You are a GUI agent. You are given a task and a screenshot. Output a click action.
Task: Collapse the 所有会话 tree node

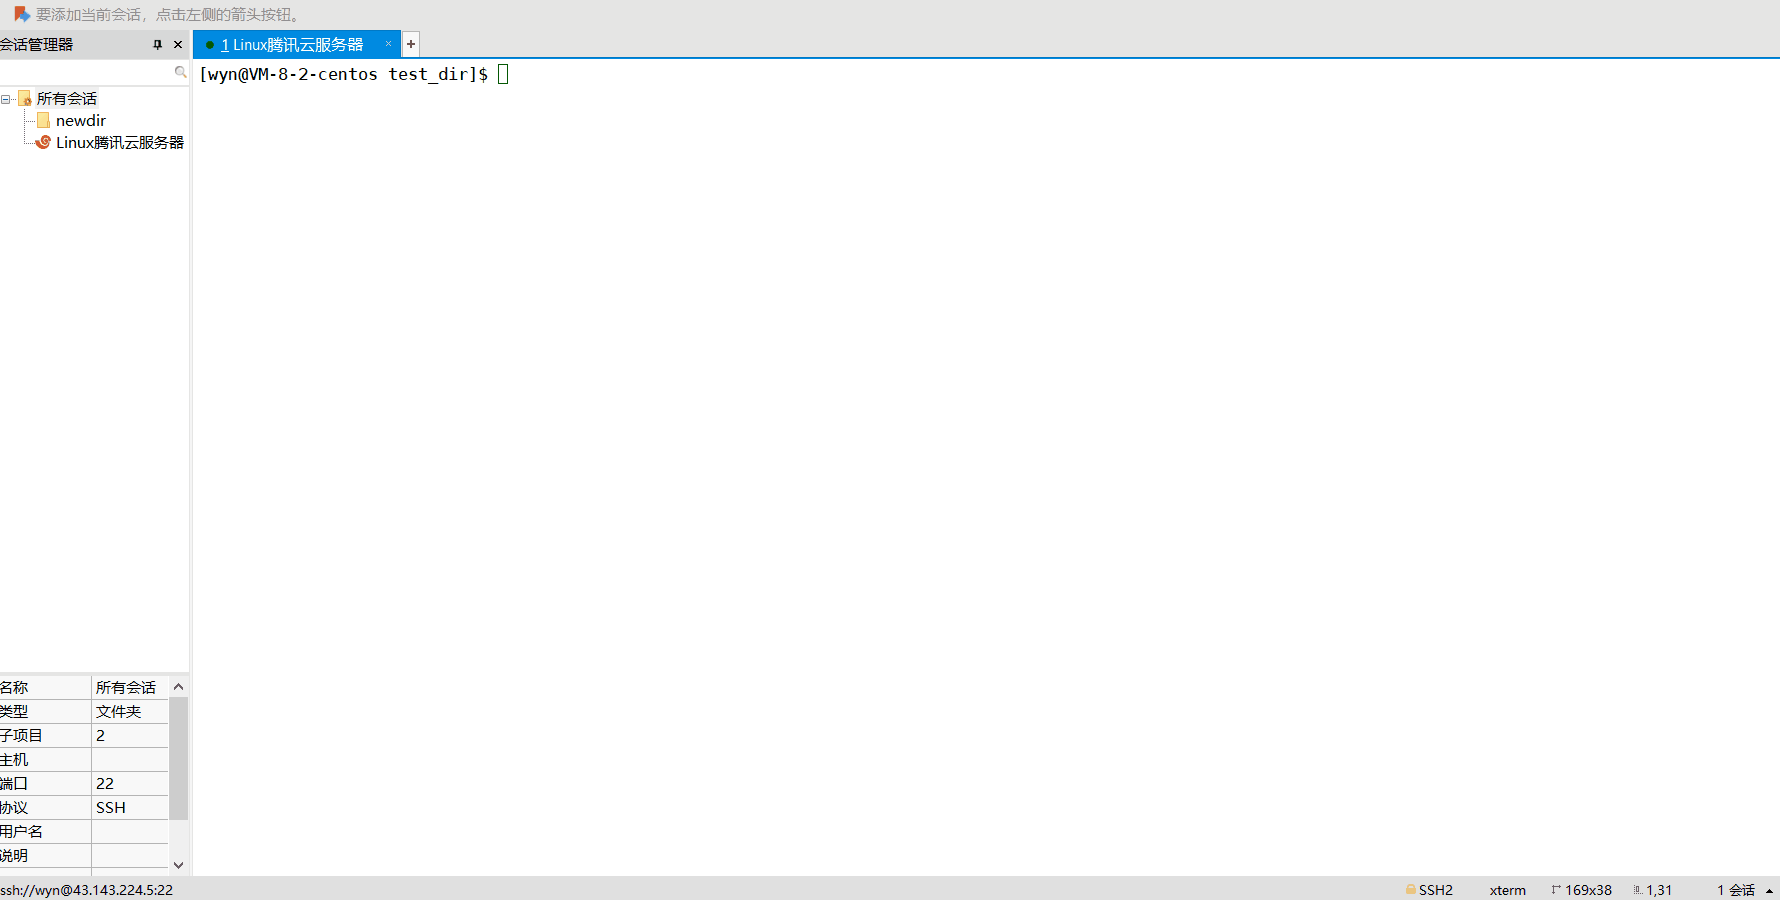point(6,99)
